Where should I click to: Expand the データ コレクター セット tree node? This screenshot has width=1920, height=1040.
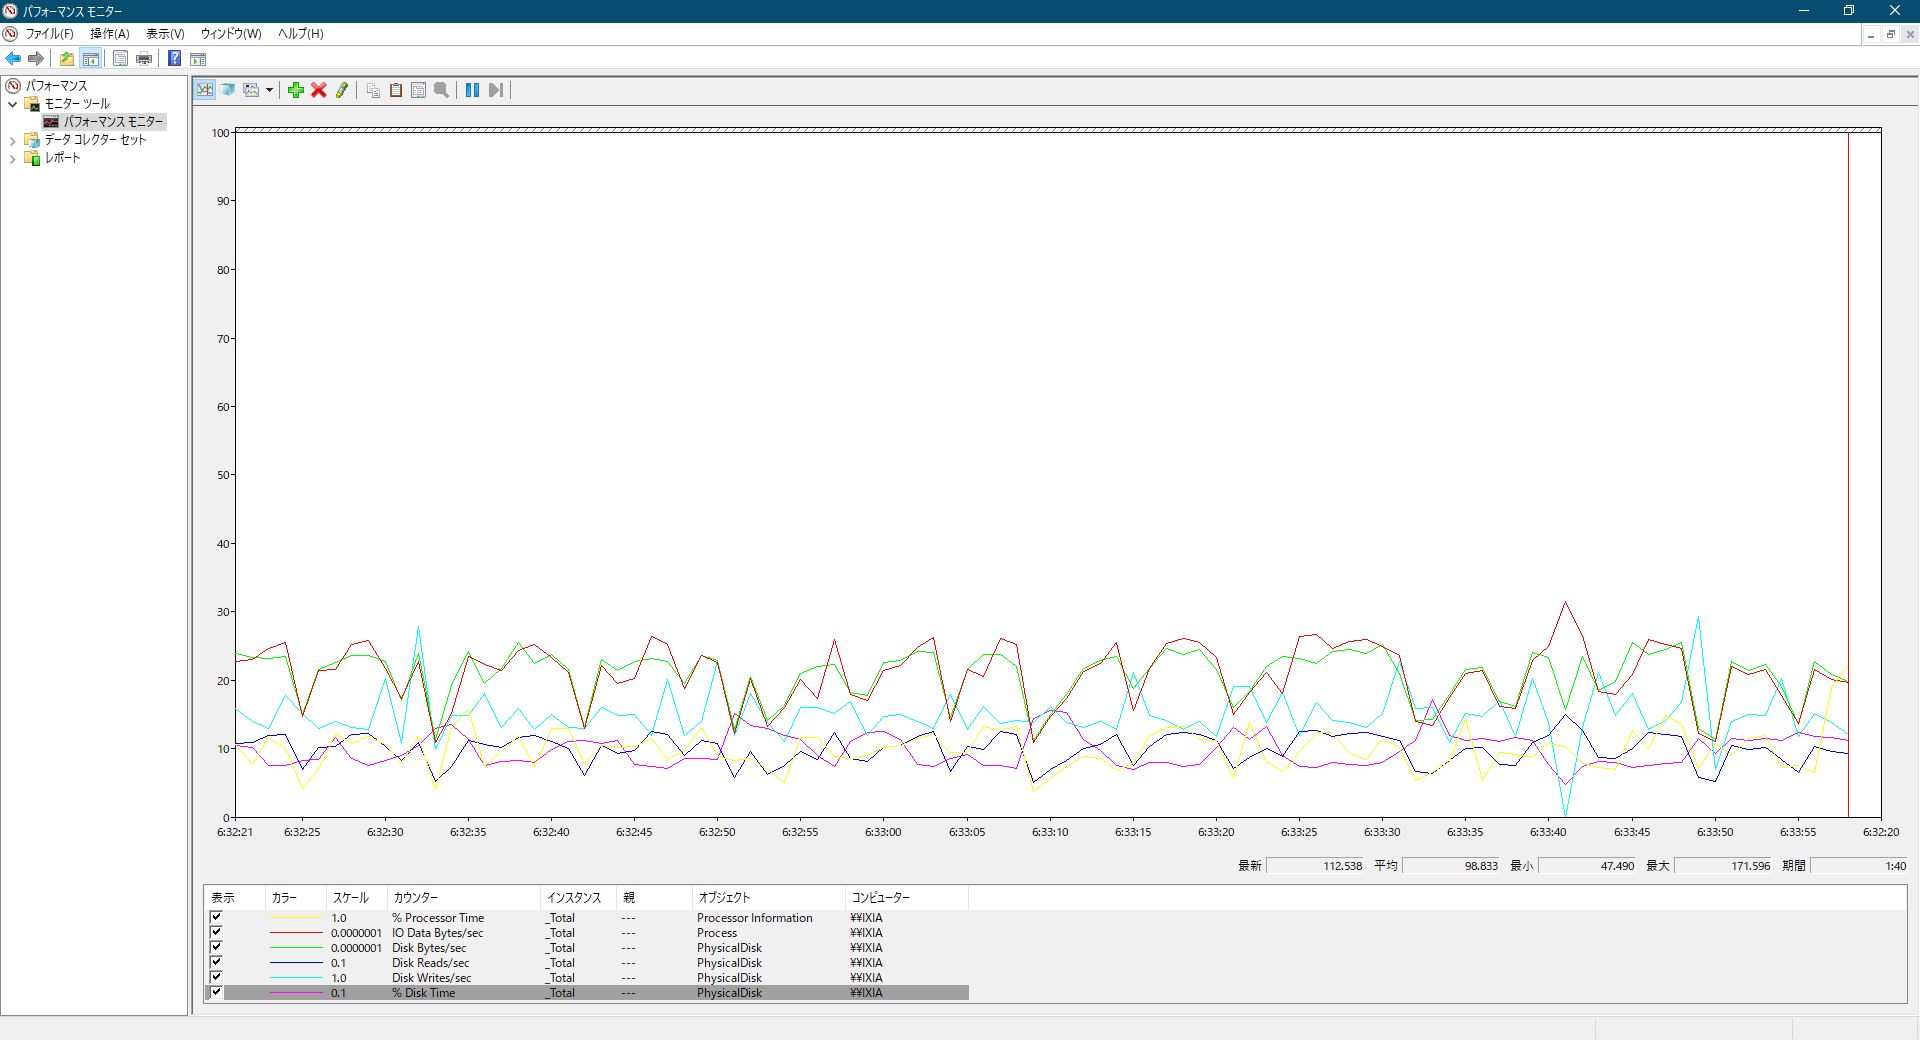coord(12,141)
